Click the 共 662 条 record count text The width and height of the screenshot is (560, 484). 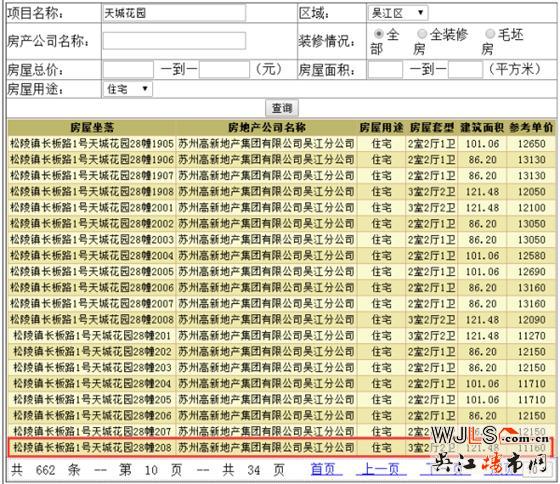(x=45, y=470)
